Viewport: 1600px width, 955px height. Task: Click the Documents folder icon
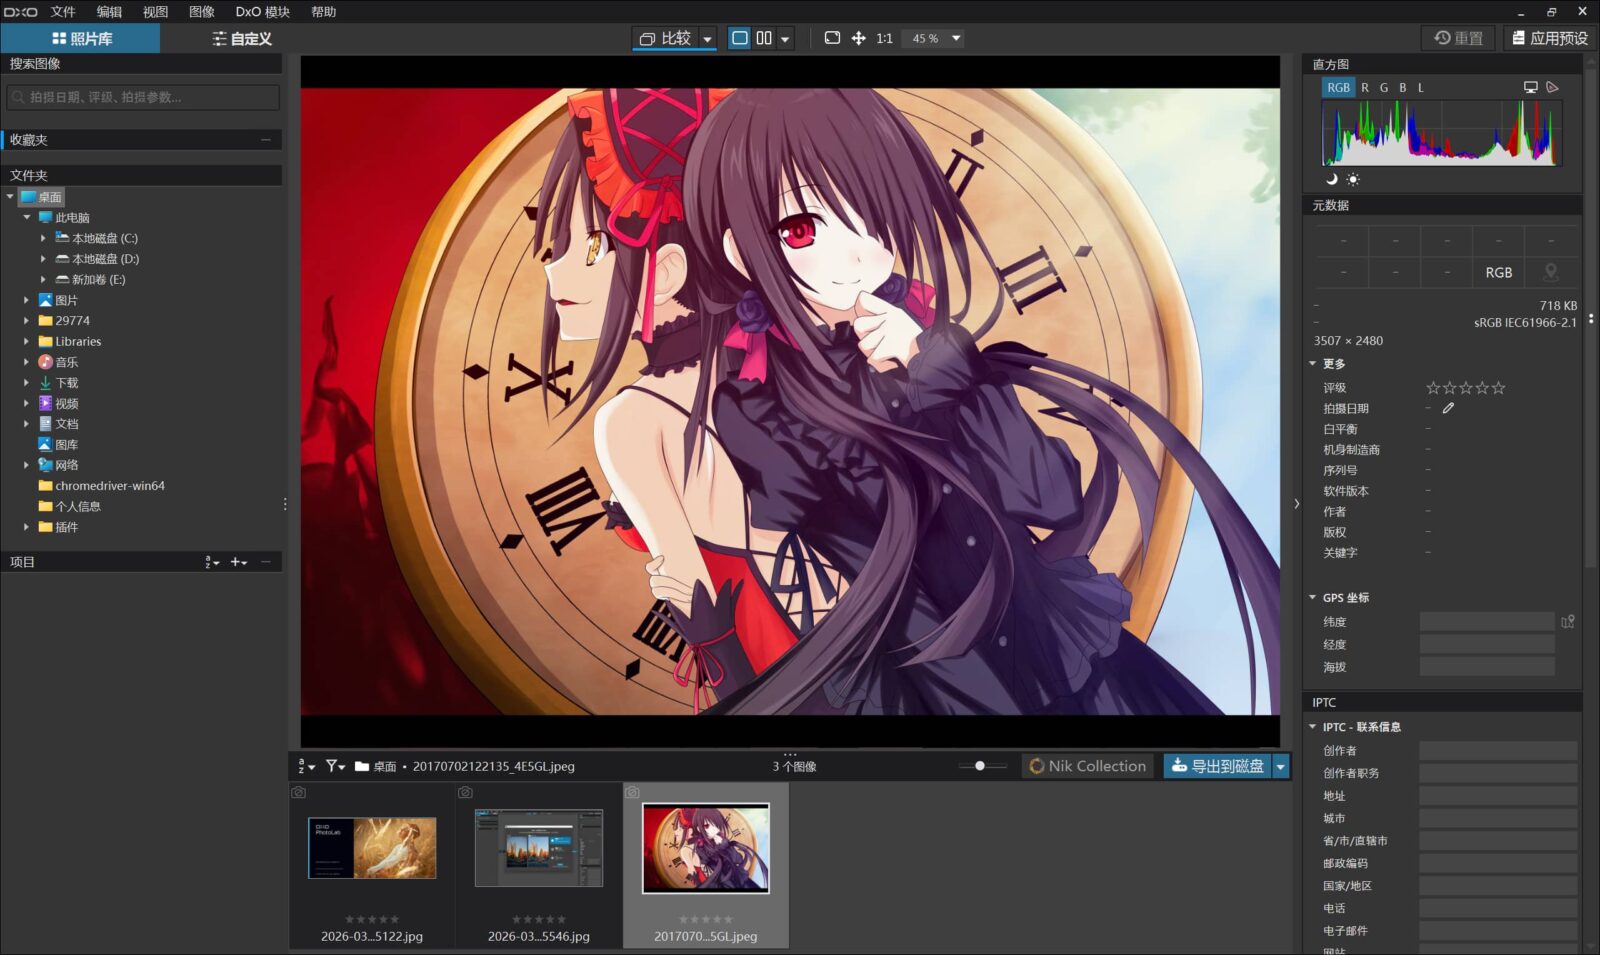click(45, 424)
